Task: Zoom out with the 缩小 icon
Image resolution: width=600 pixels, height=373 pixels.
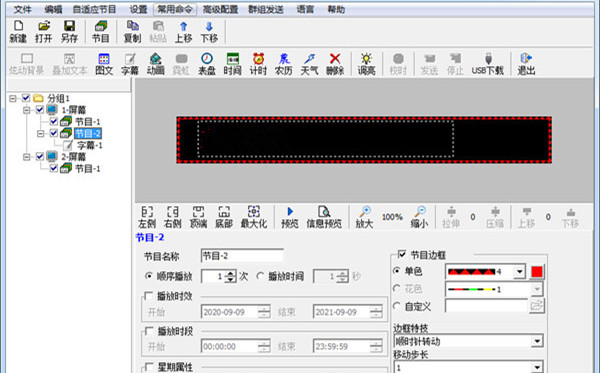Action: click(420, 217)
